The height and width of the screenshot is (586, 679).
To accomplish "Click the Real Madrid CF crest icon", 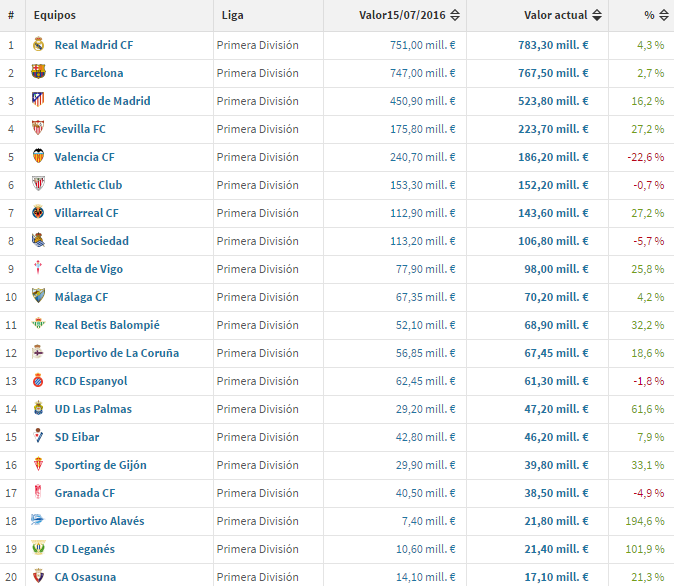I will 39,44.
